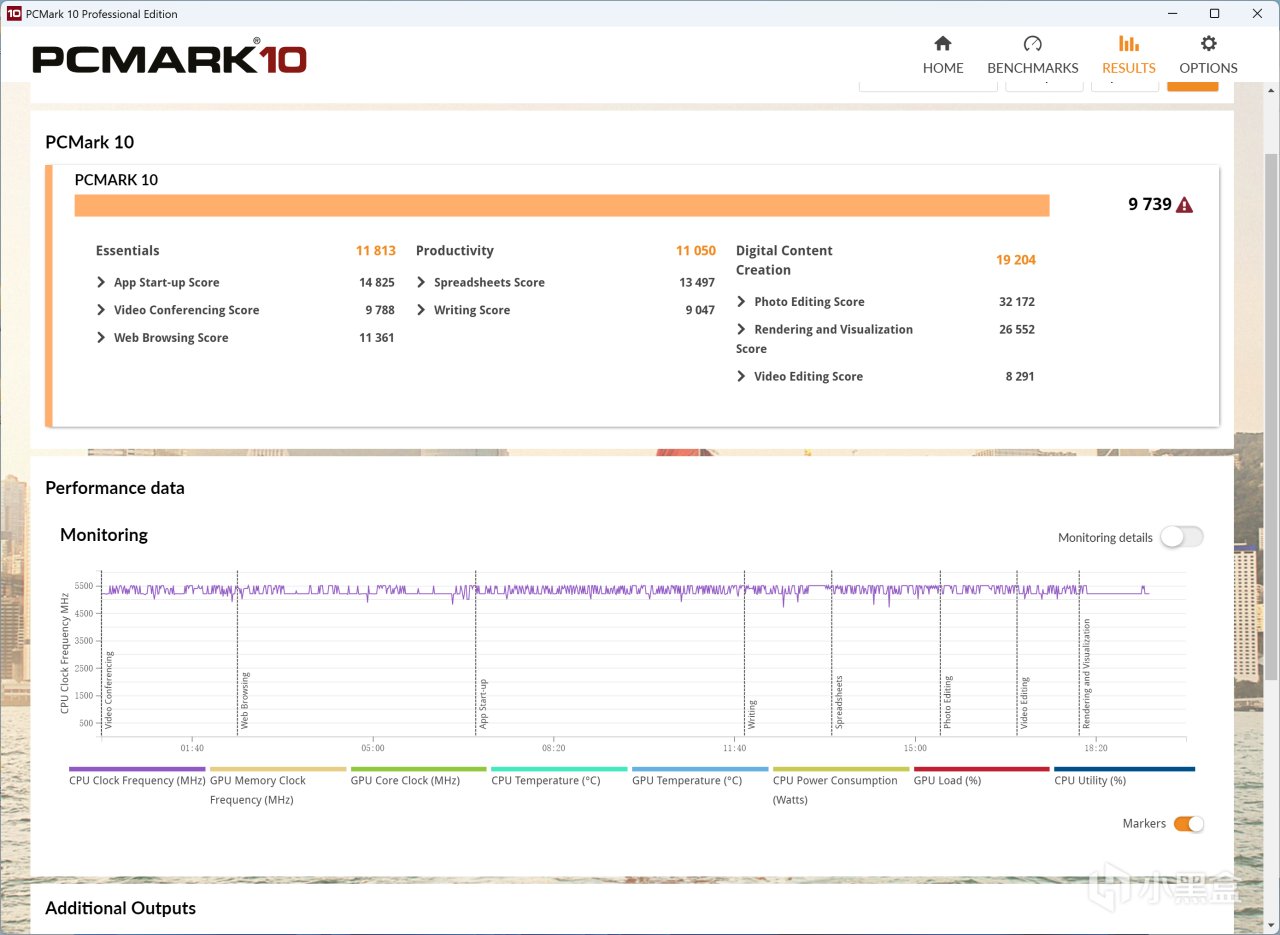Click the PCMark 10 title bar app icon
Viewport: 1280px width, 935px height.
[x=14, y=14]
